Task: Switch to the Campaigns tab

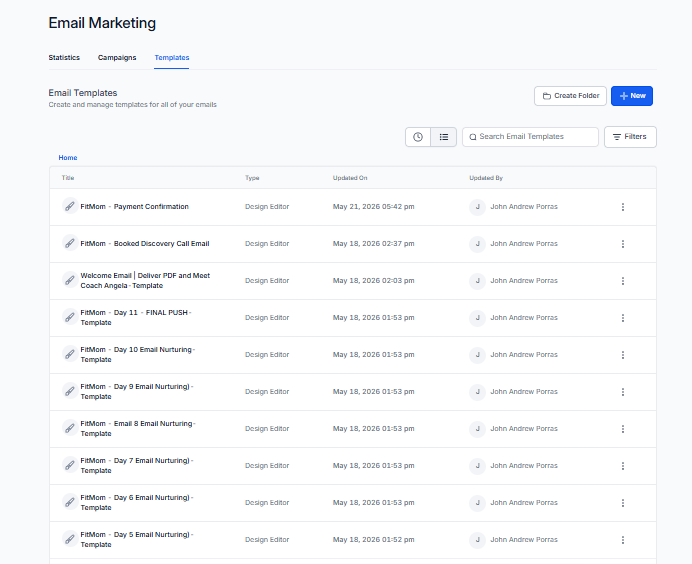Action: [x=117, y=57]
